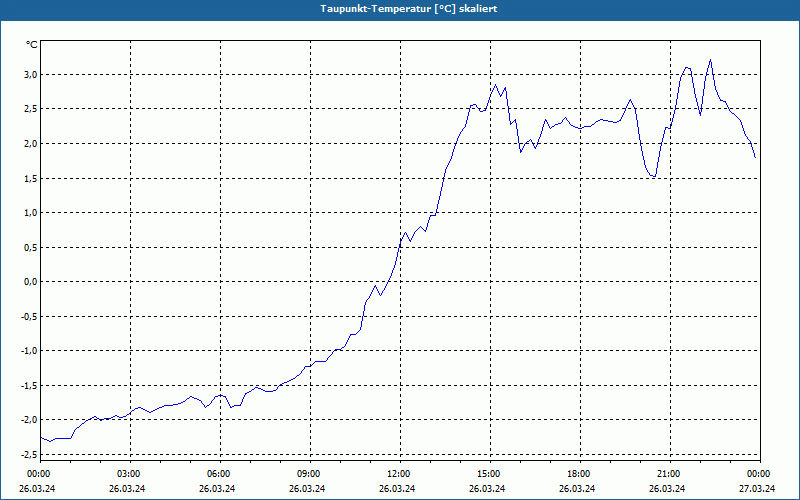Select the 3,0 y-axis value
The width and height of the screenshot is (800, 500).
tap(31, 75)
